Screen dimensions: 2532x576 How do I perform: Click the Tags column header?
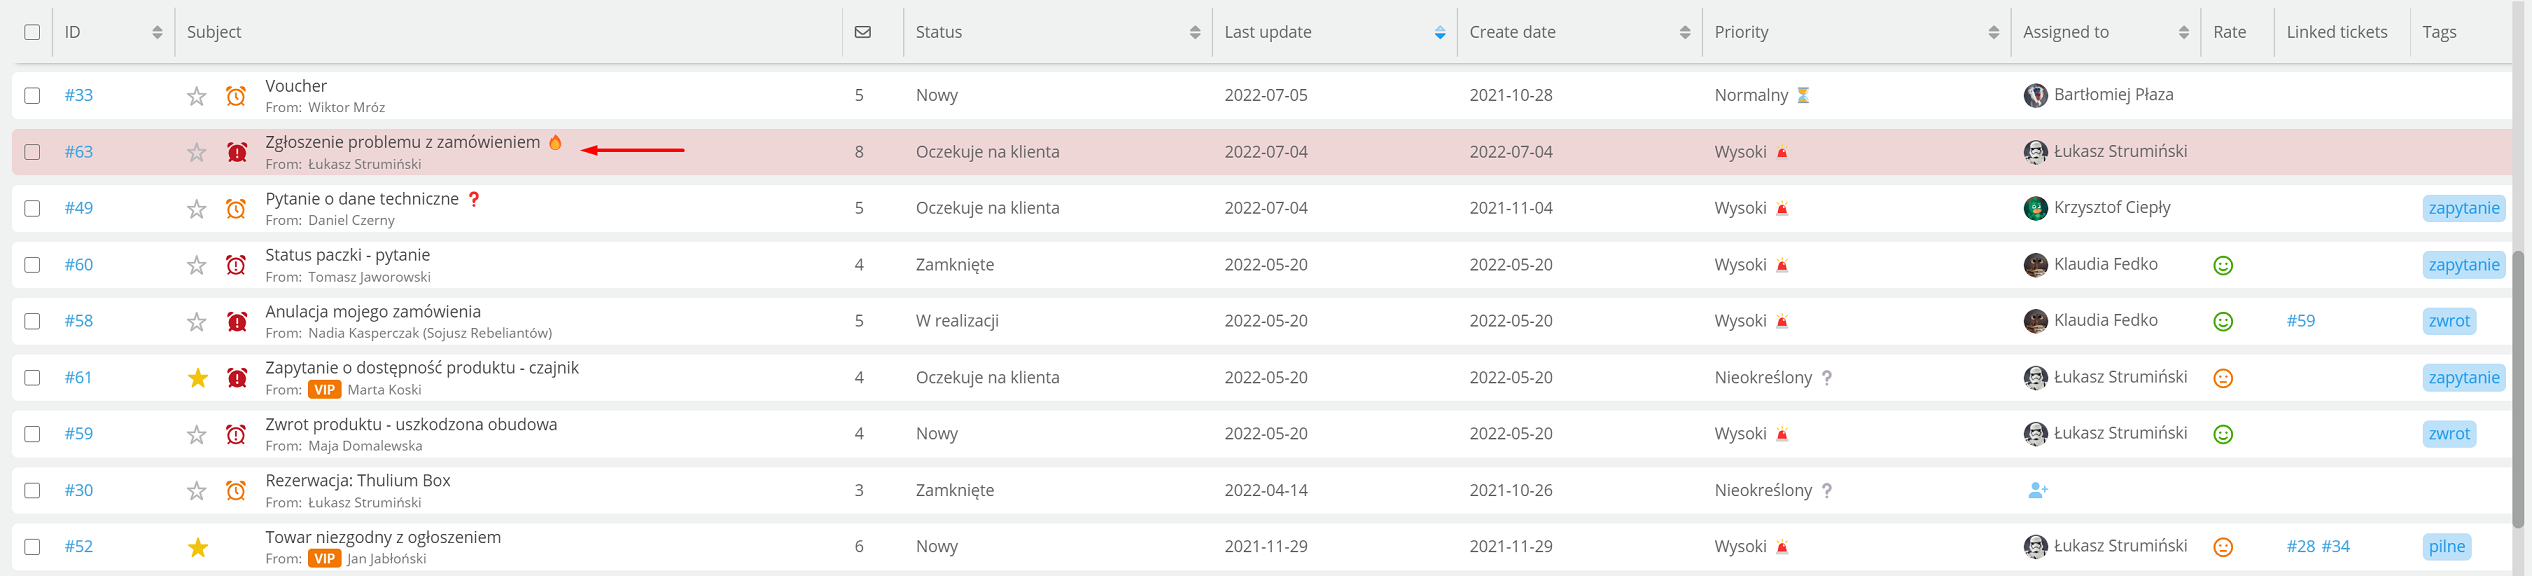tap(2439, 32)
